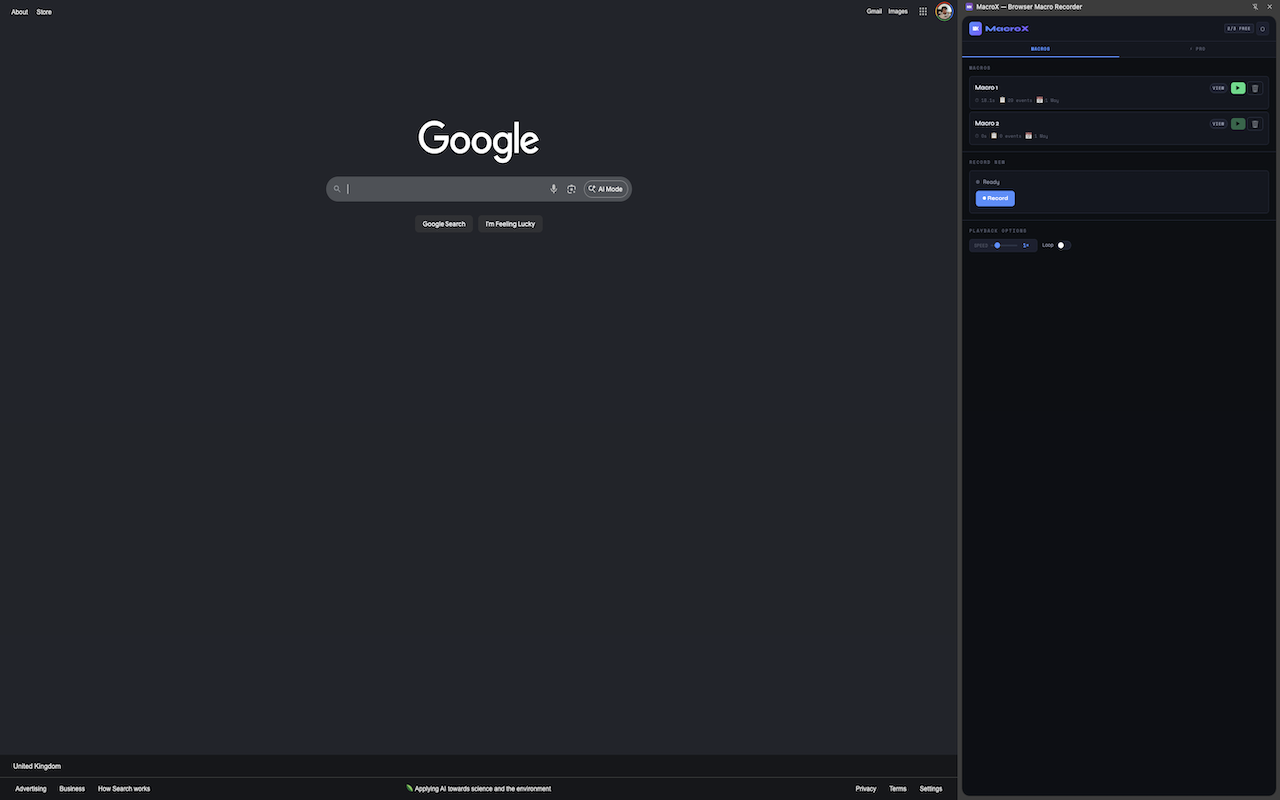Click the Google Search button

click(x=444, y=224)
